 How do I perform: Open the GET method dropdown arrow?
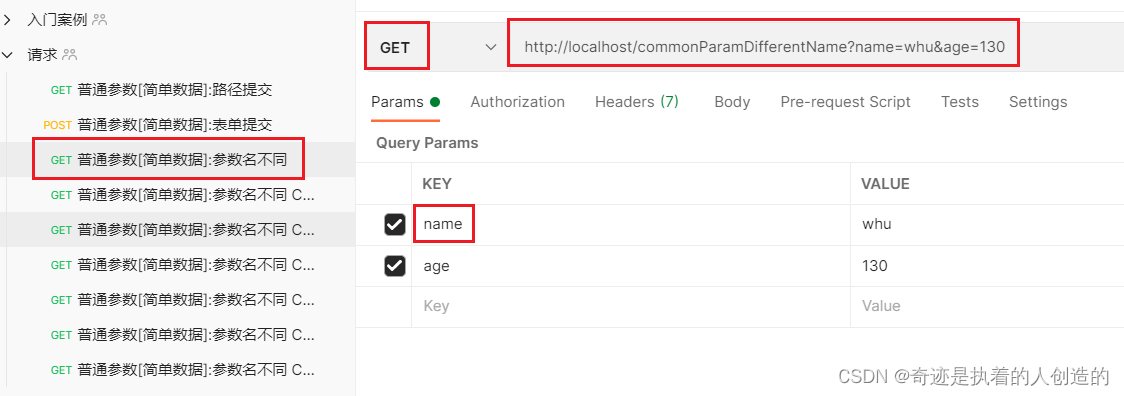pyautogui.click(x=491, y=47)
